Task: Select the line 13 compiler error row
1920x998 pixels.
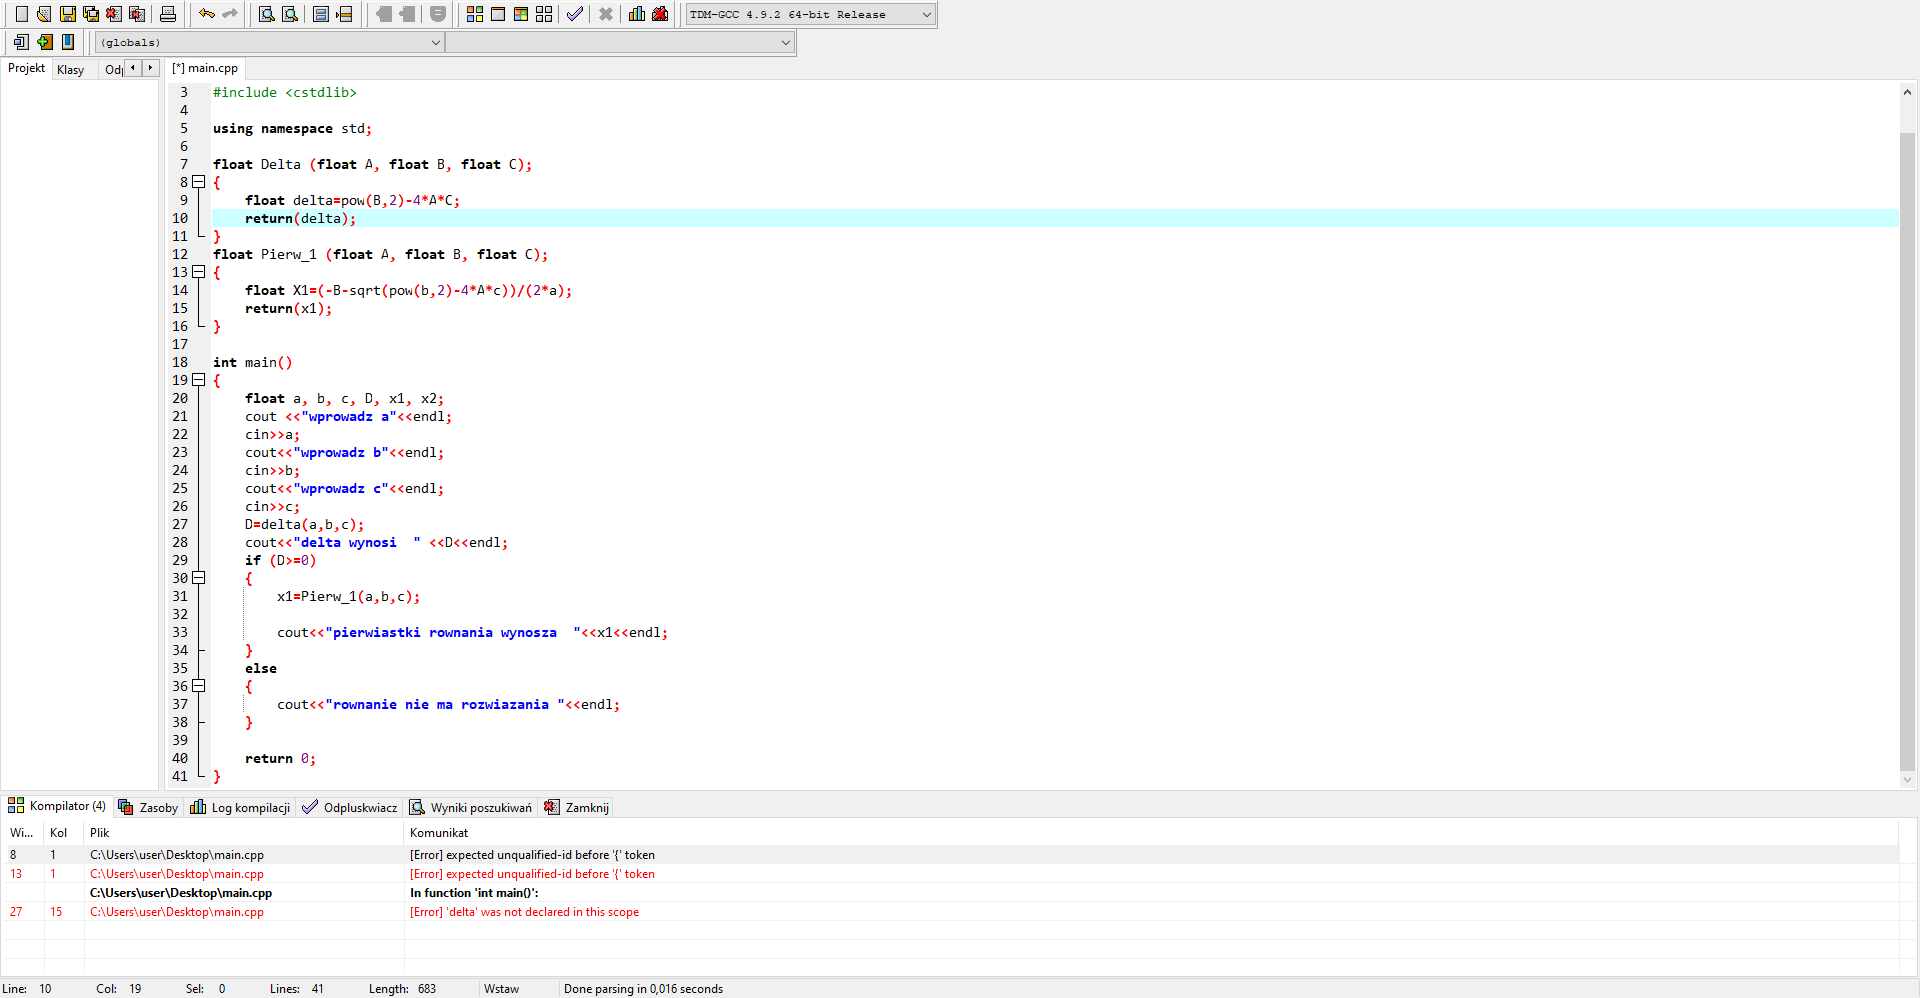Action: click(950, 874)
